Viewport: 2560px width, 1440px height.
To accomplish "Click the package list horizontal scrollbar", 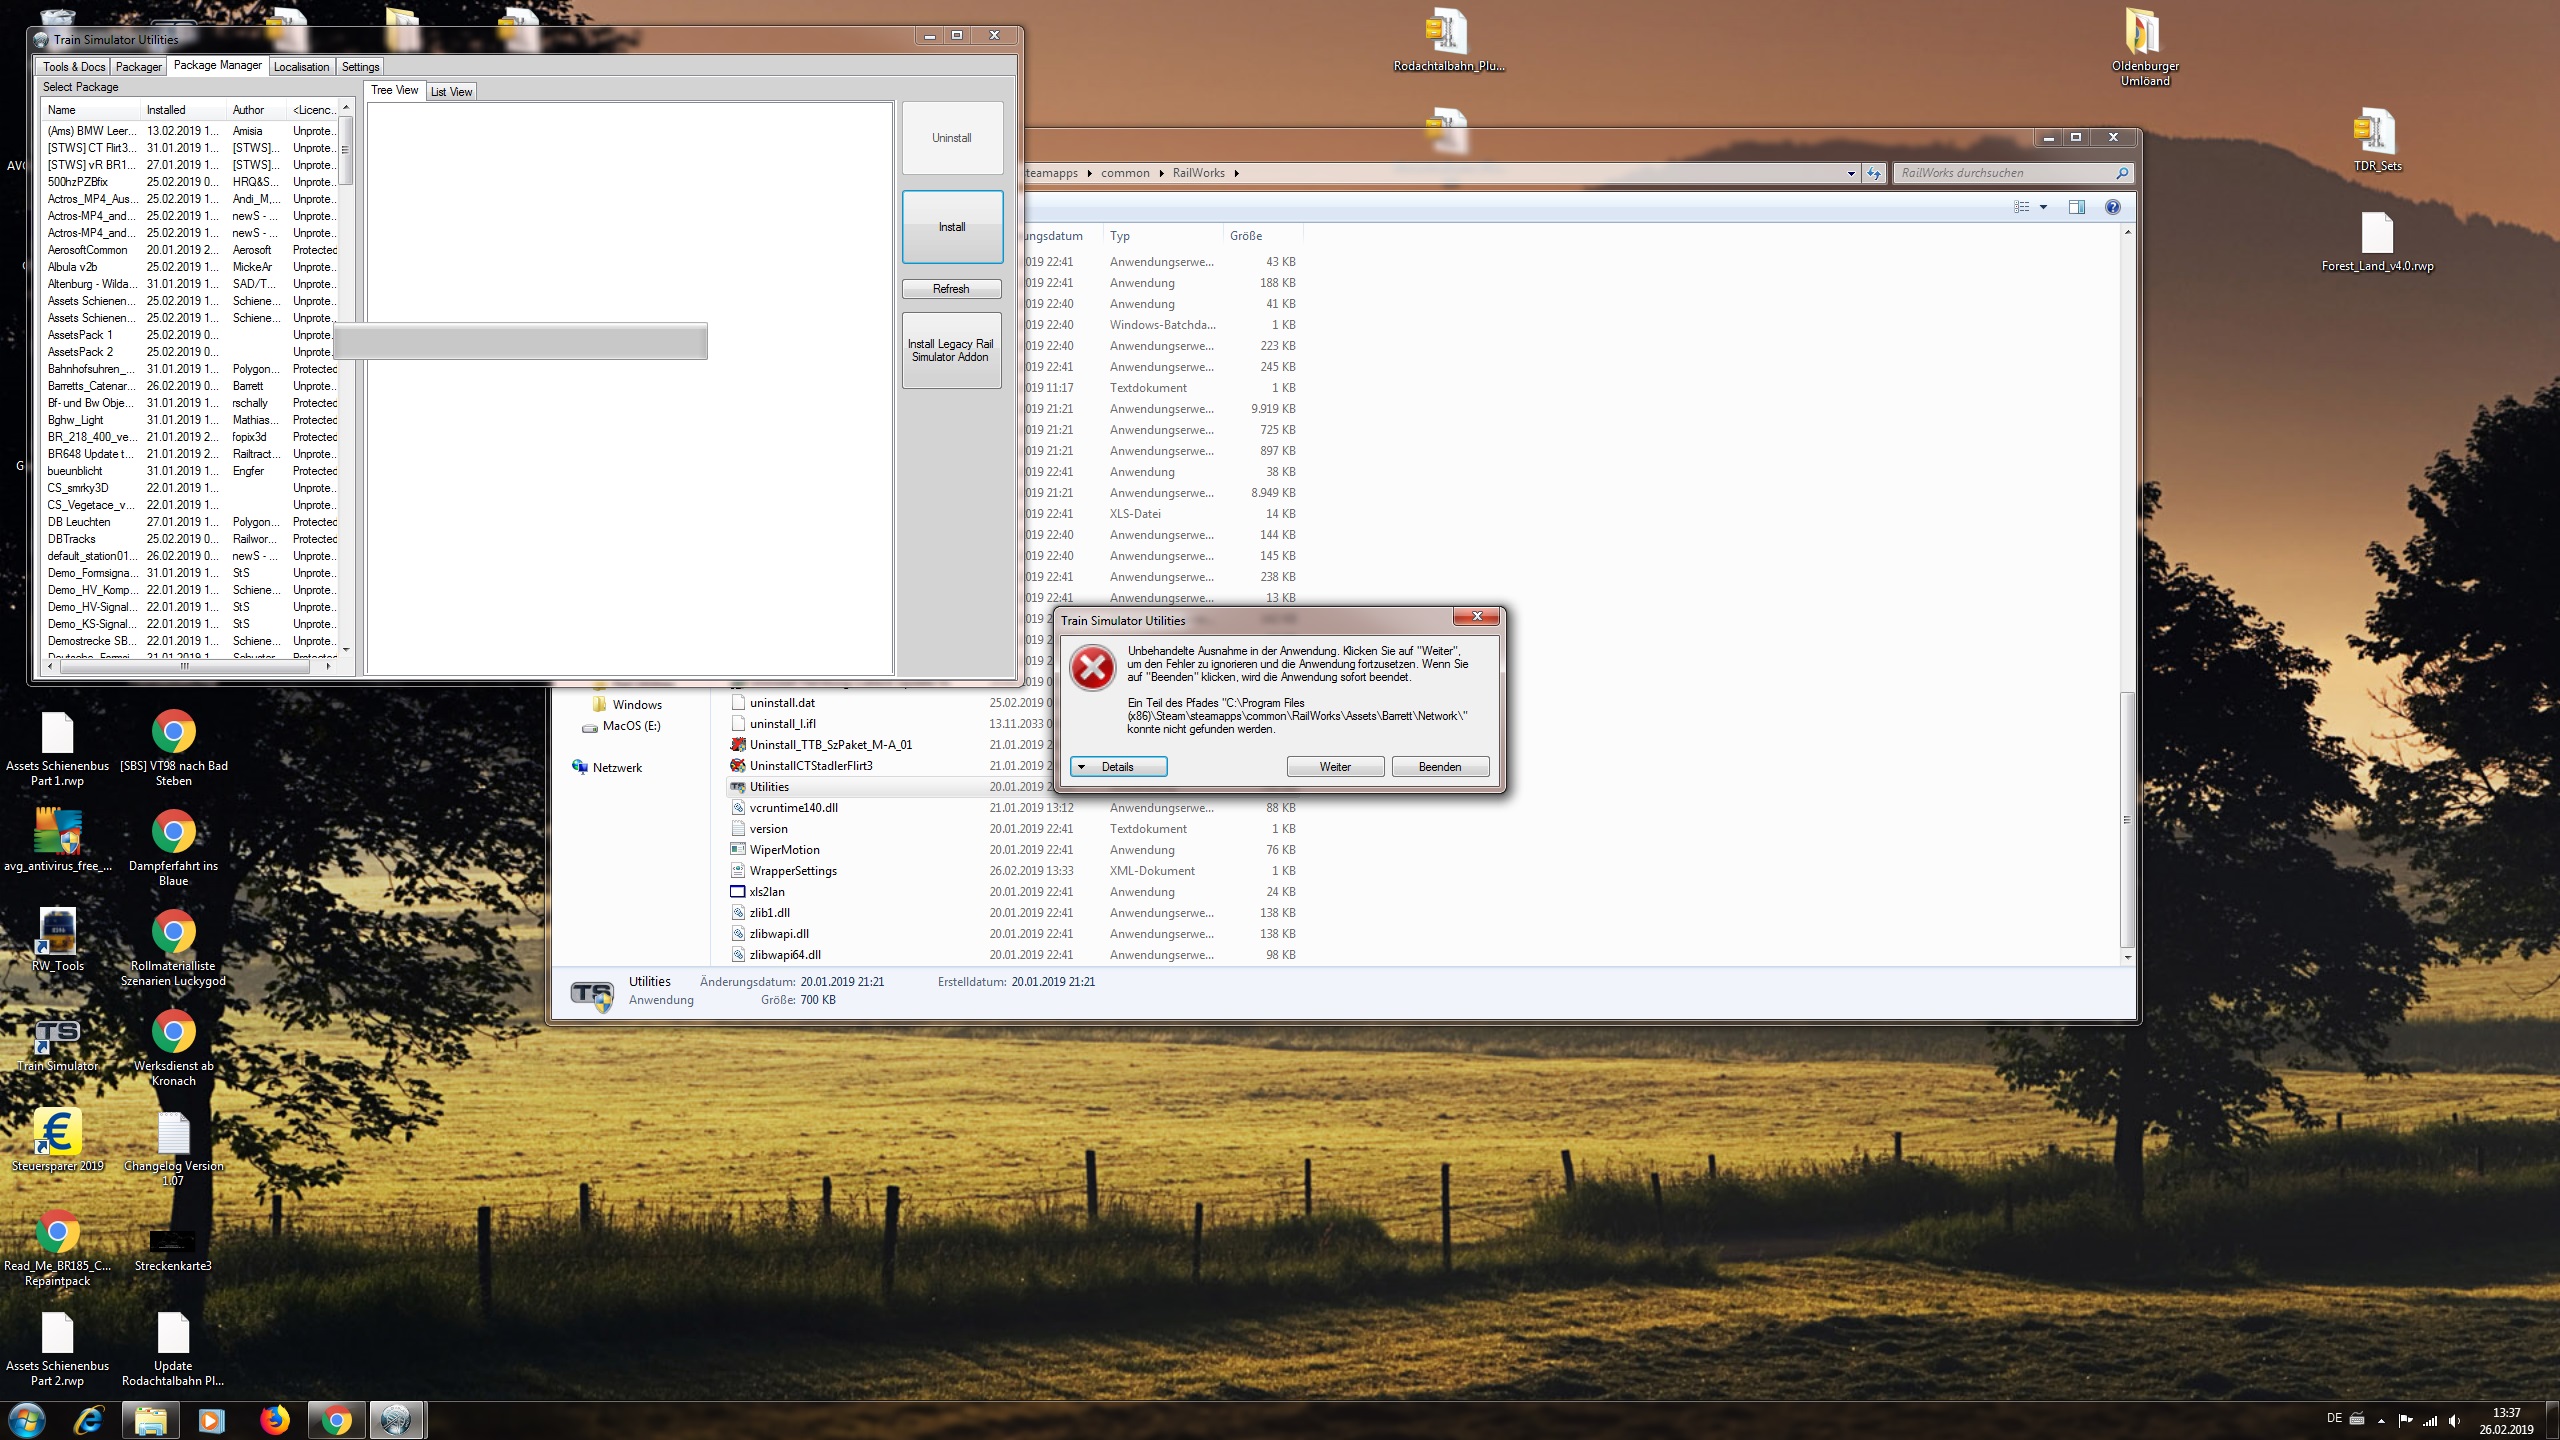I will click(x=184, y=666).
